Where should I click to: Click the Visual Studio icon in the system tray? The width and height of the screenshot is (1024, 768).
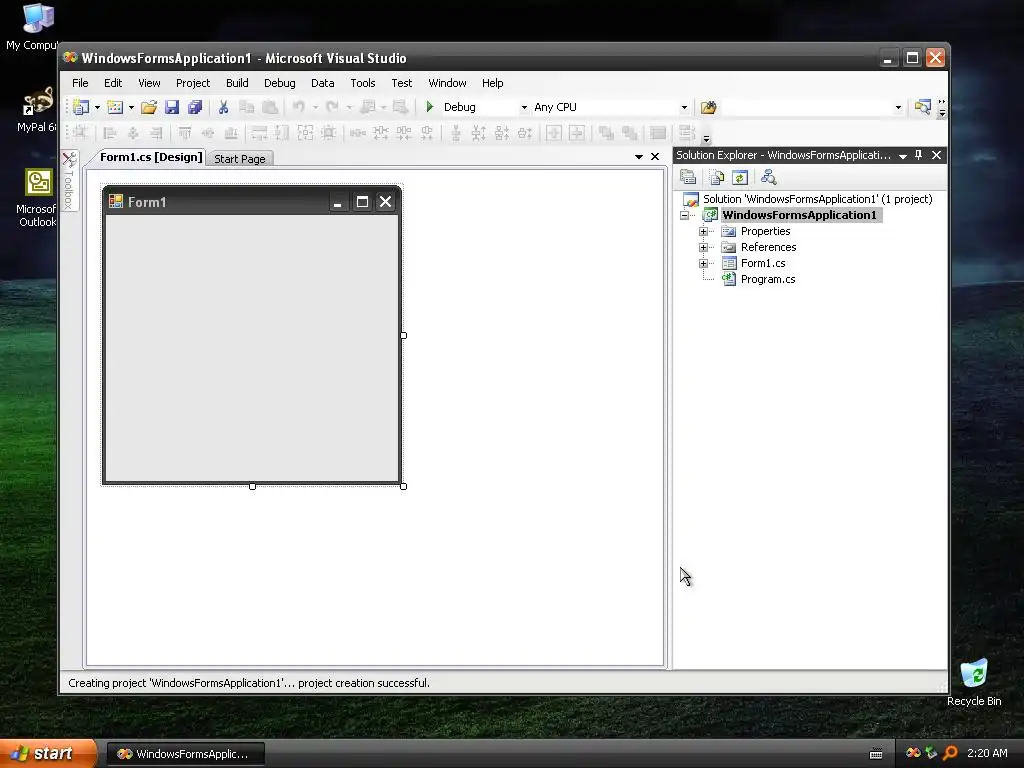click(x=913, y=753)
